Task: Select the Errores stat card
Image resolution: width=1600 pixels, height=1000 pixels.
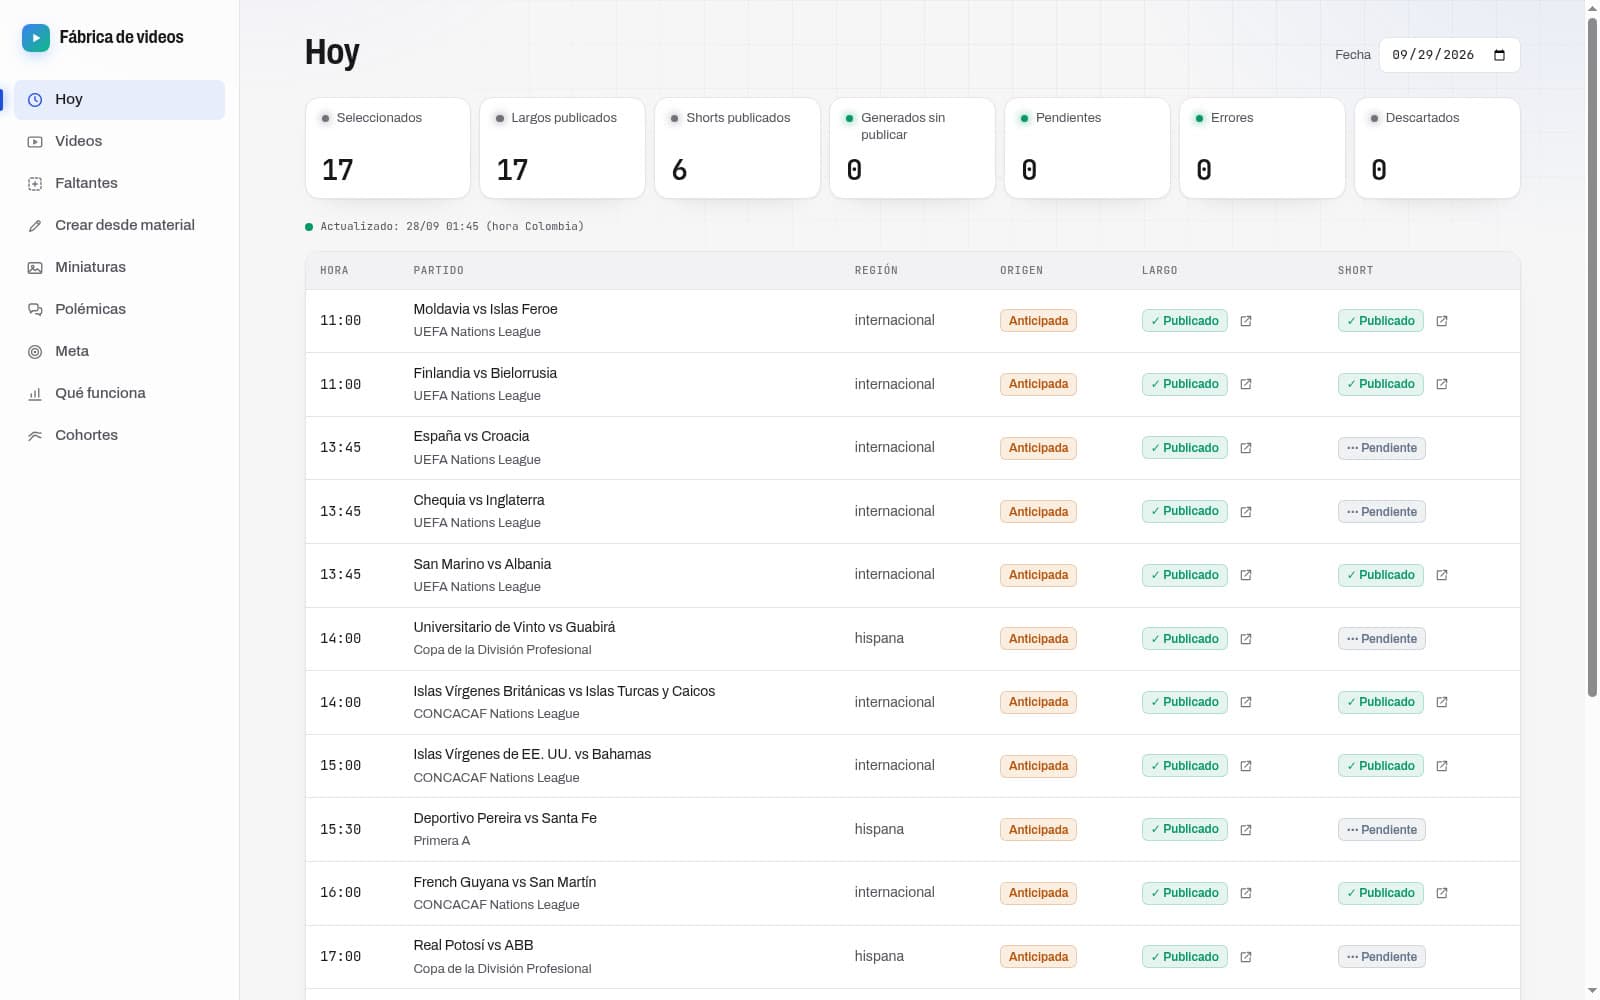Action: [1263, 148]
